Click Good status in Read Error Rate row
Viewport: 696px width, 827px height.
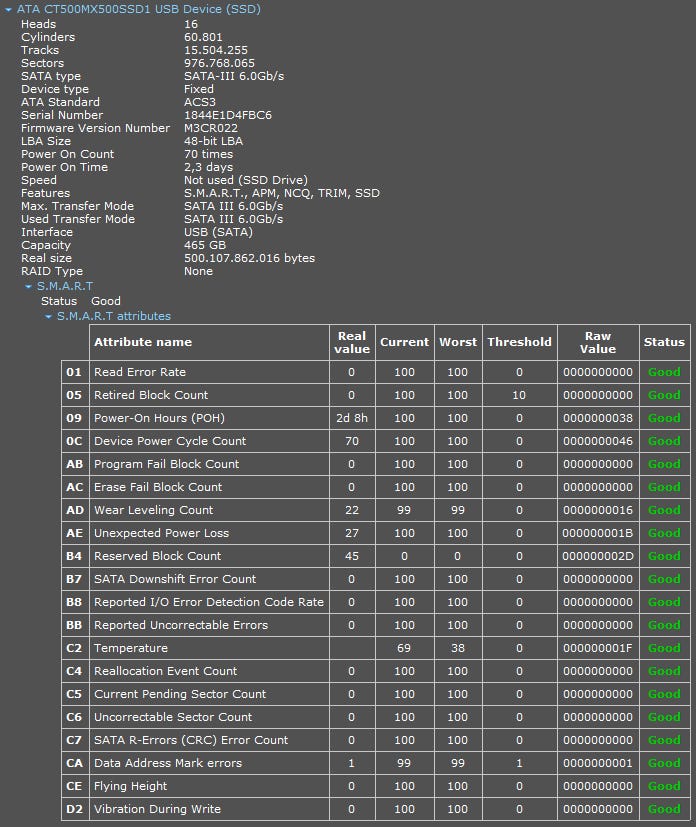(x=664, y=372)
